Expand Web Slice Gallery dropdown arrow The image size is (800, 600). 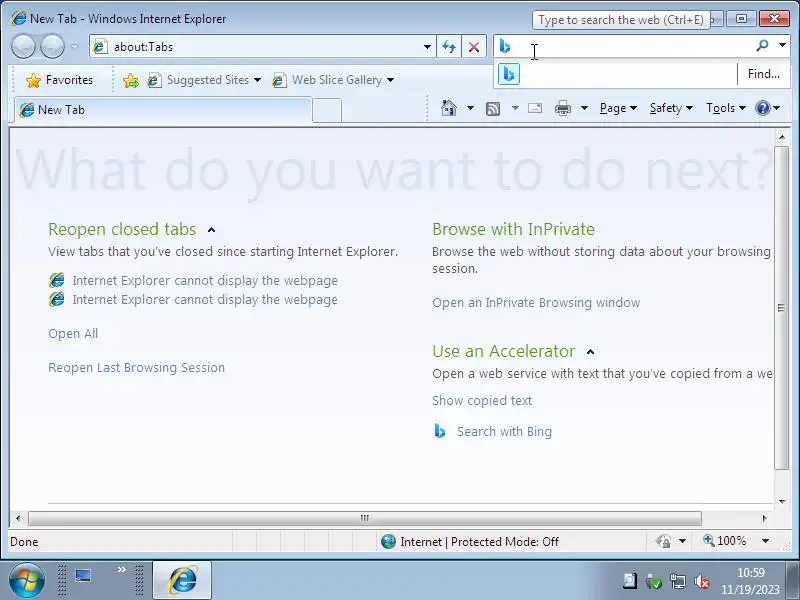point(390,80)
